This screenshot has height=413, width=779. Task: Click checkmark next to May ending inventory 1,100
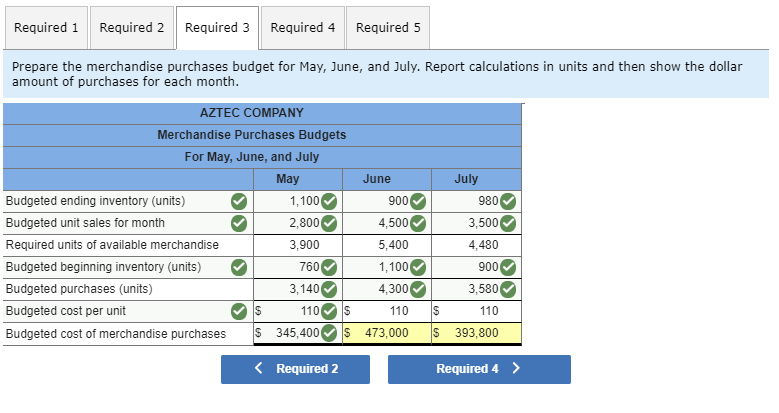coord(329,202)
